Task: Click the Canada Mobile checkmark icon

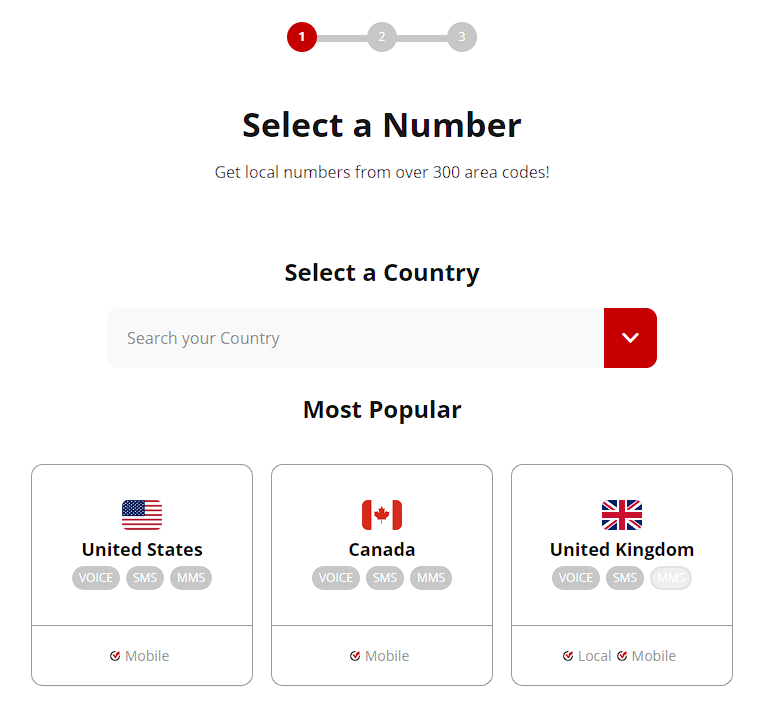Action: pos(355,656)
